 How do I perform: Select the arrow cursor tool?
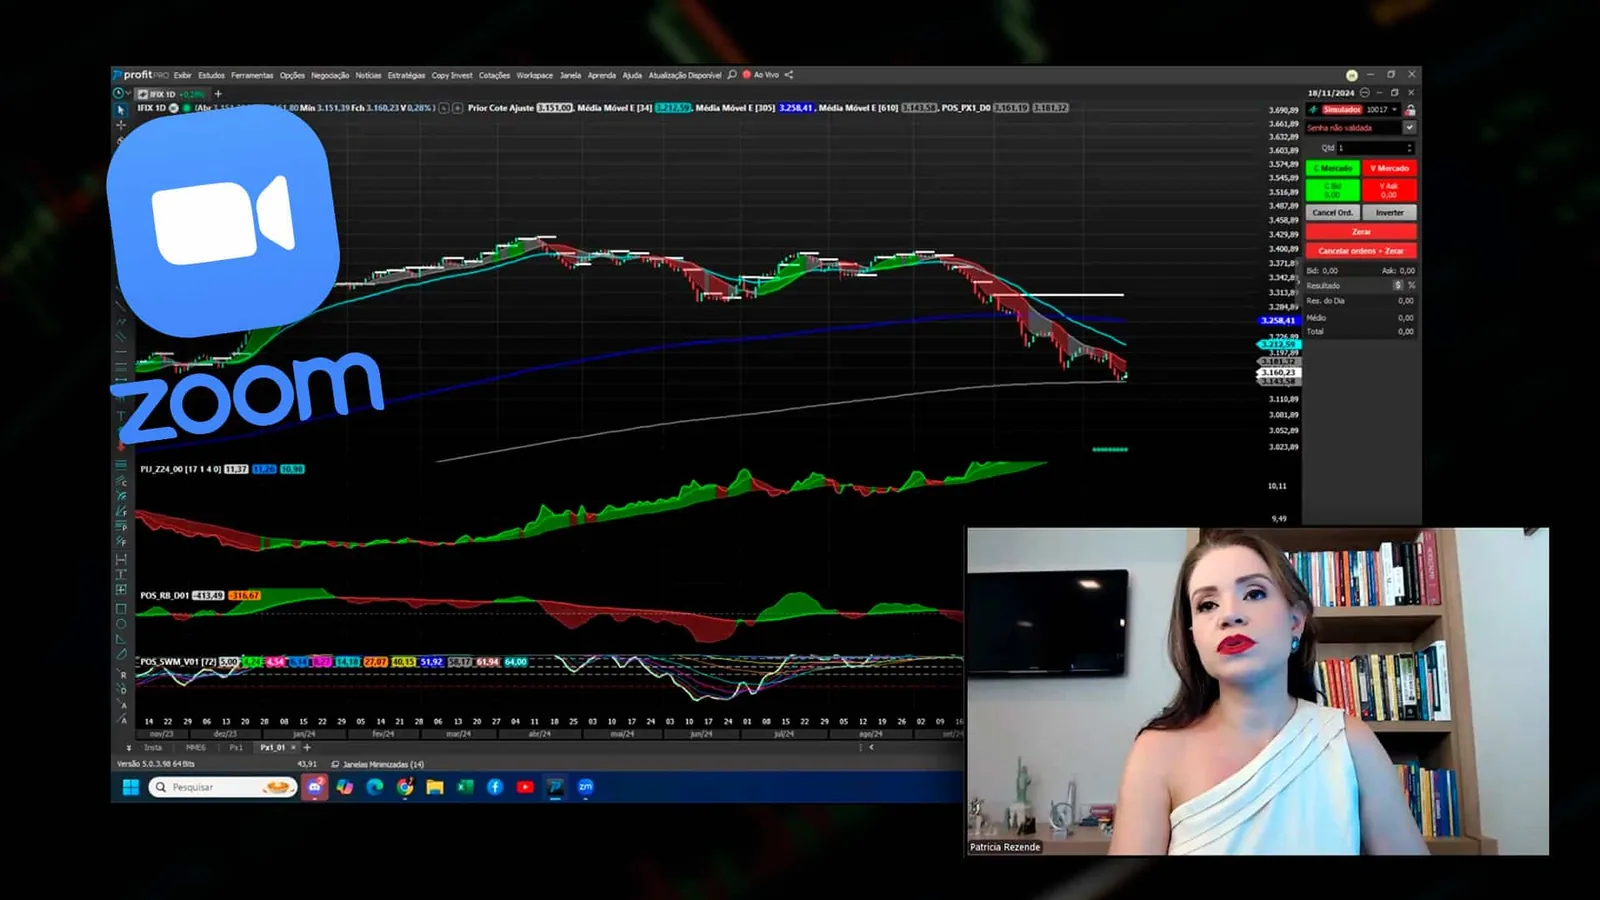[121, 110]
